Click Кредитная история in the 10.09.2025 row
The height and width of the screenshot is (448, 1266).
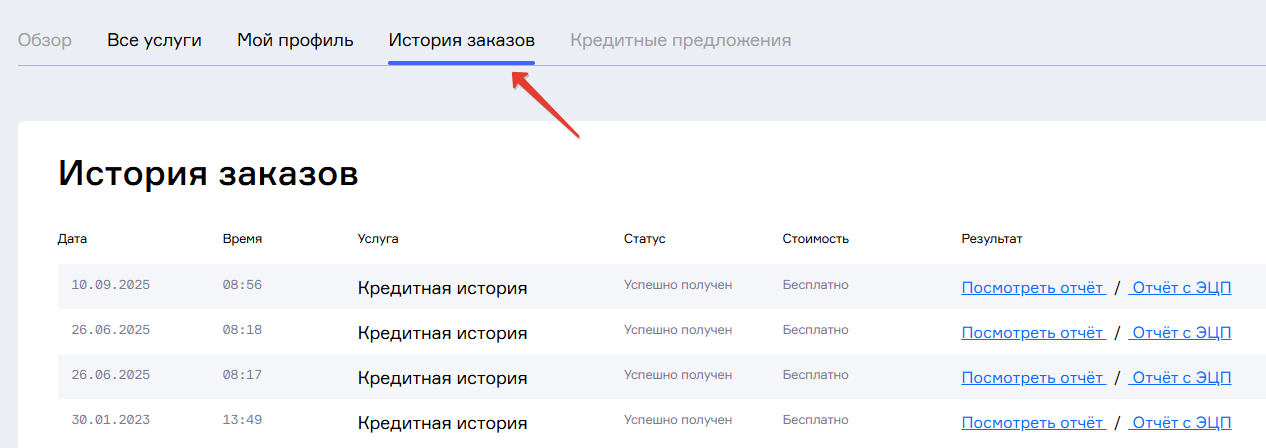442,288
